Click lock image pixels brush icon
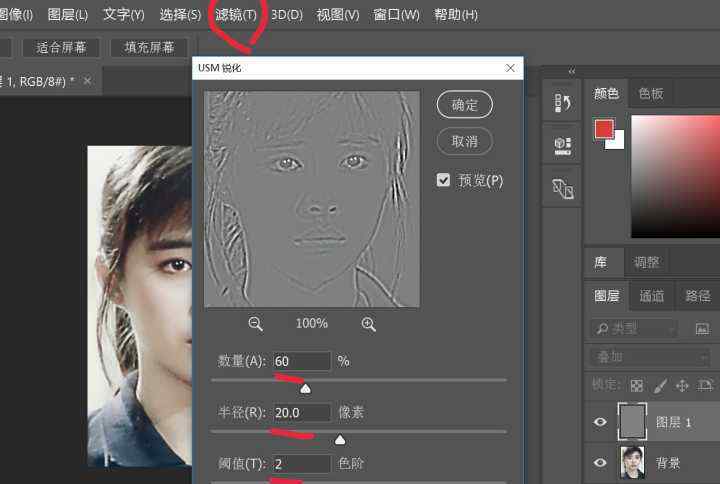Viewport: 720px width, 484px height. coord(659,385)
